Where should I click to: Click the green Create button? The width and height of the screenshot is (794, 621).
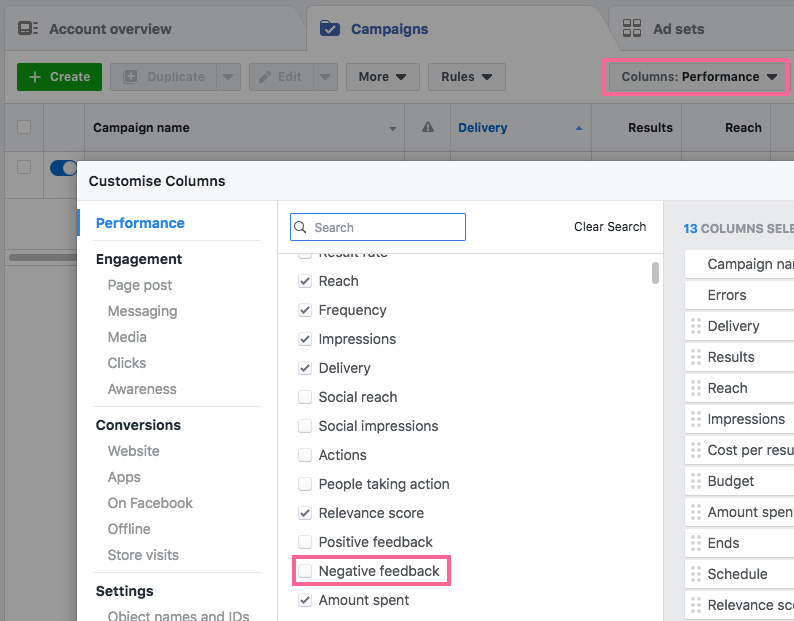pyautogui.click(x=59, y=76)
